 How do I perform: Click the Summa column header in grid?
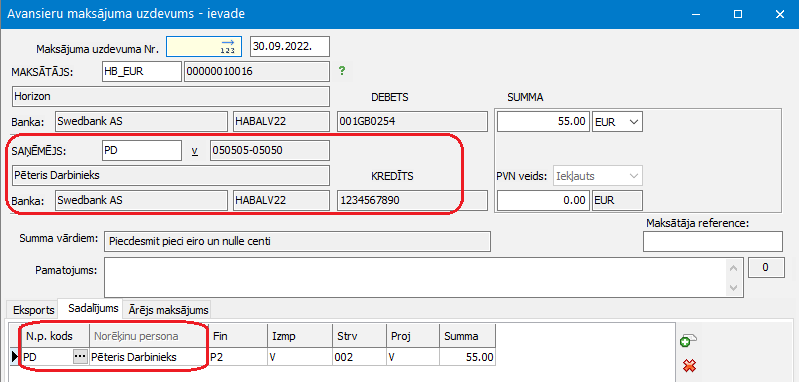tap(467, 336)
